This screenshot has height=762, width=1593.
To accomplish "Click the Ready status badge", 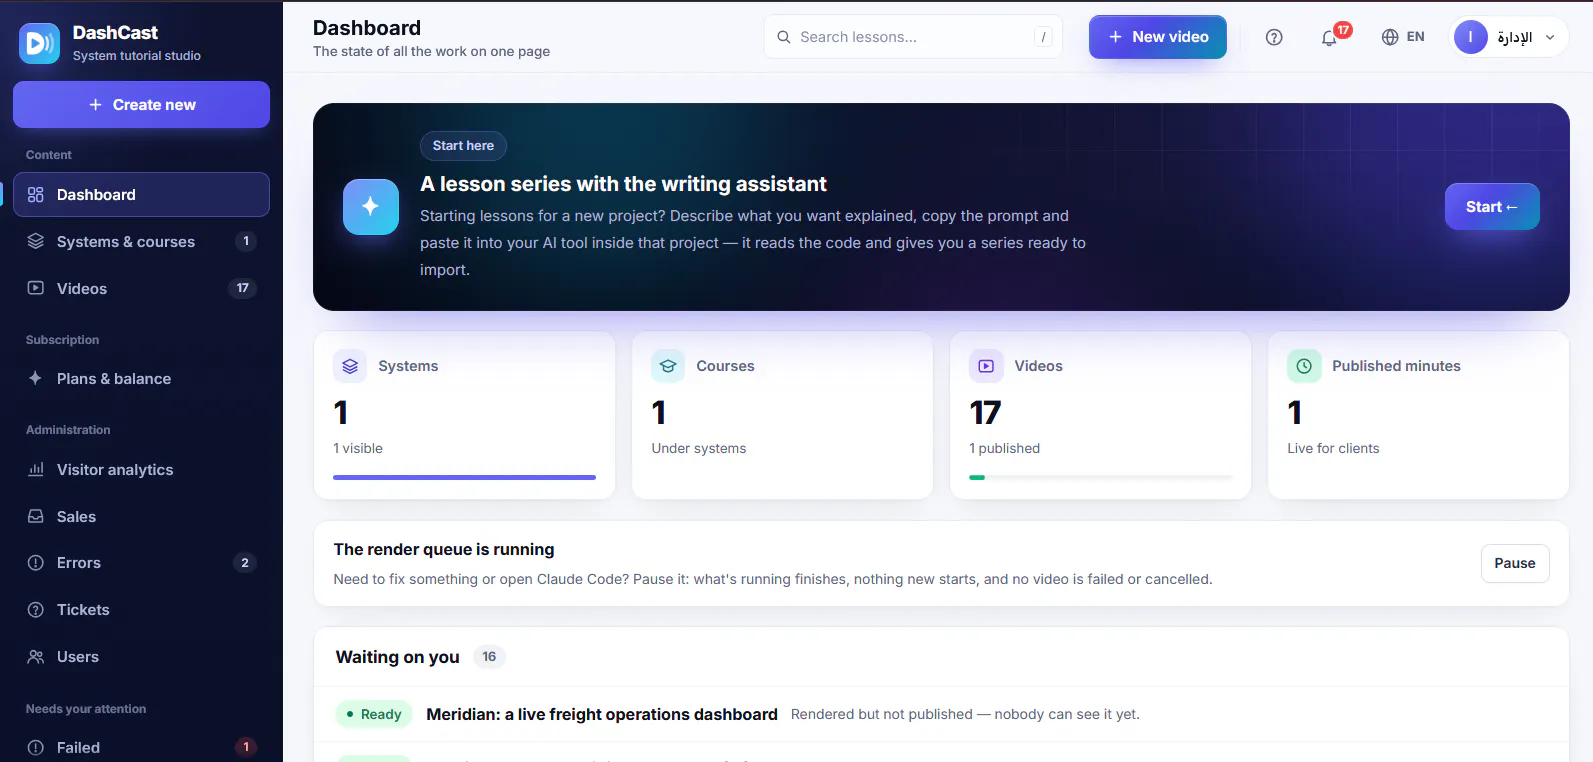I will click(x=374, y=714).
